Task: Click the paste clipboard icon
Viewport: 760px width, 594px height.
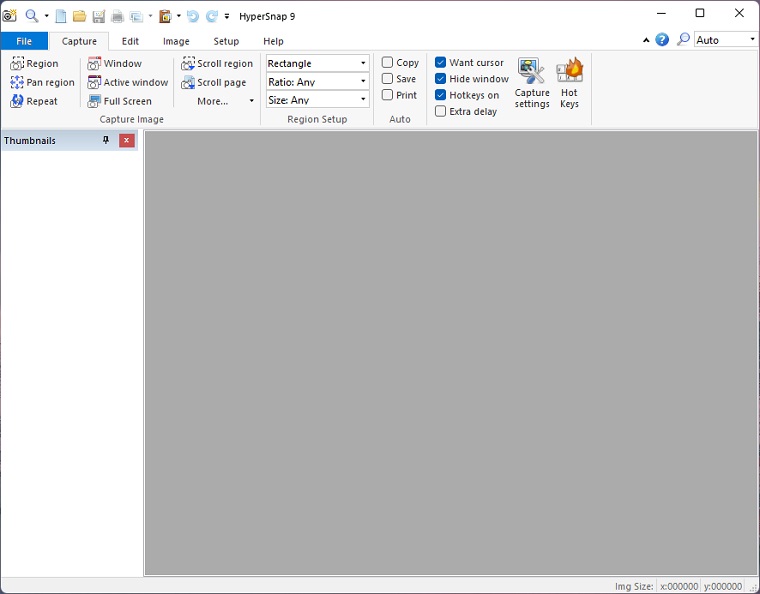Action: pos(165,16)
